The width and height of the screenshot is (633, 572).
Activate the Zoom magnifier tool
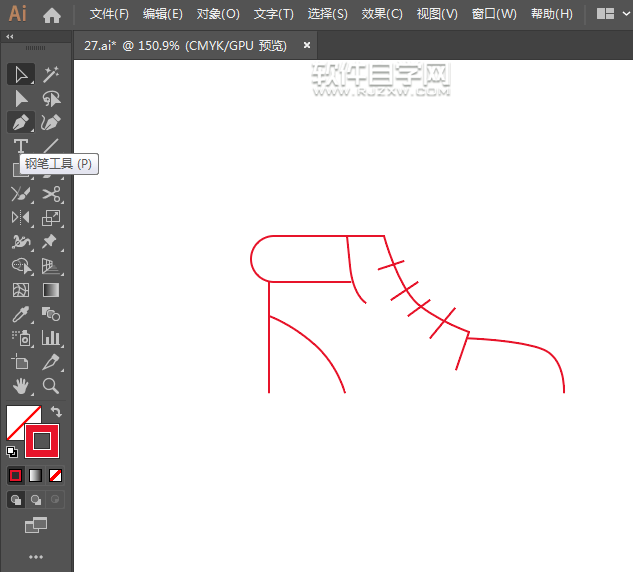pos(51,385)
